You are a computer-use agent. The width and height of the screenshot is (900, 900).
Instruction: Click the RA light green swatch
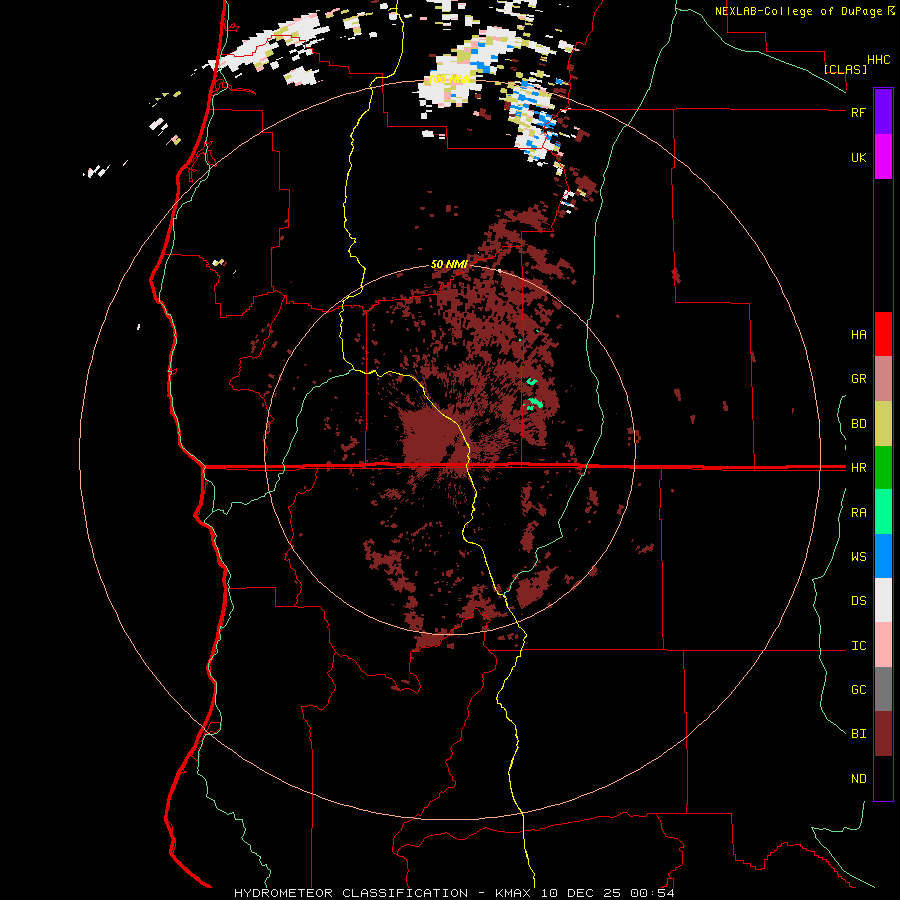[x=883, y=512]
